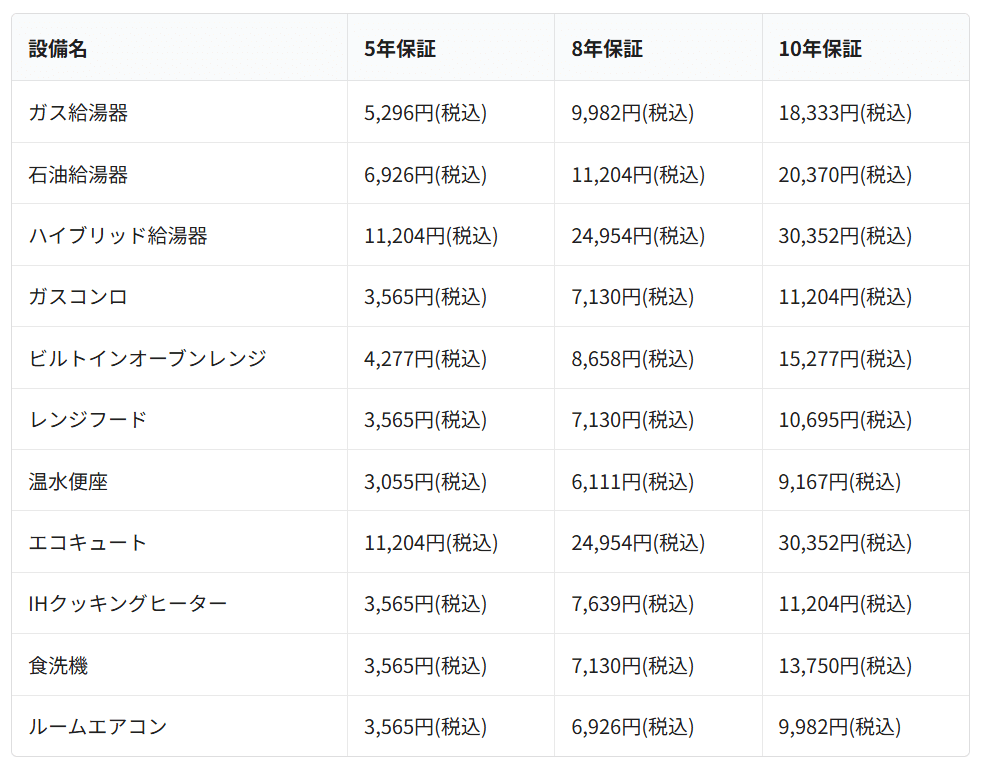
Task: Click the 設備名 column header
Action: 58,49
